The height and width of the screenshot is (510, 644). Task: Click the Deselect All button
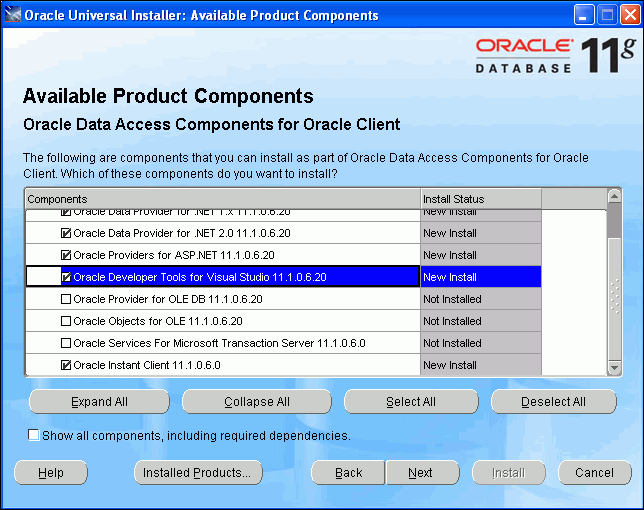pyautogui.click(x=553, y=402)
